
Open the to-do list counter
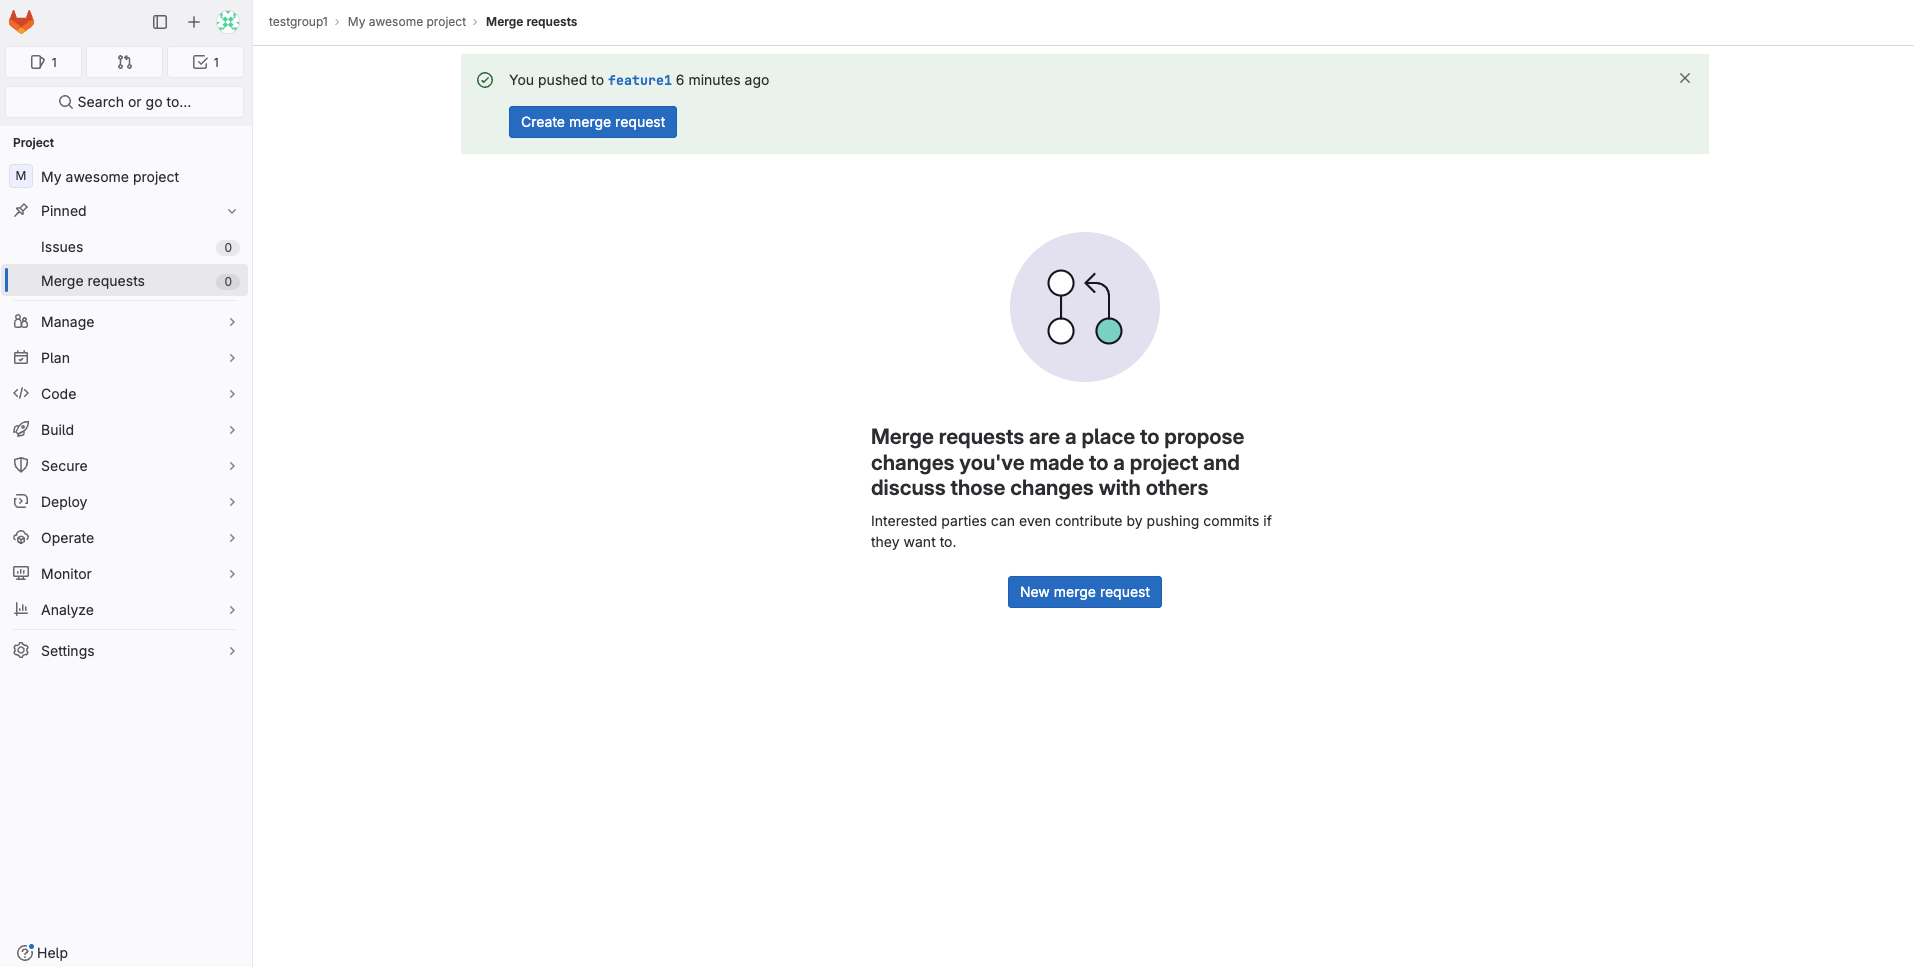click(206, 62)
